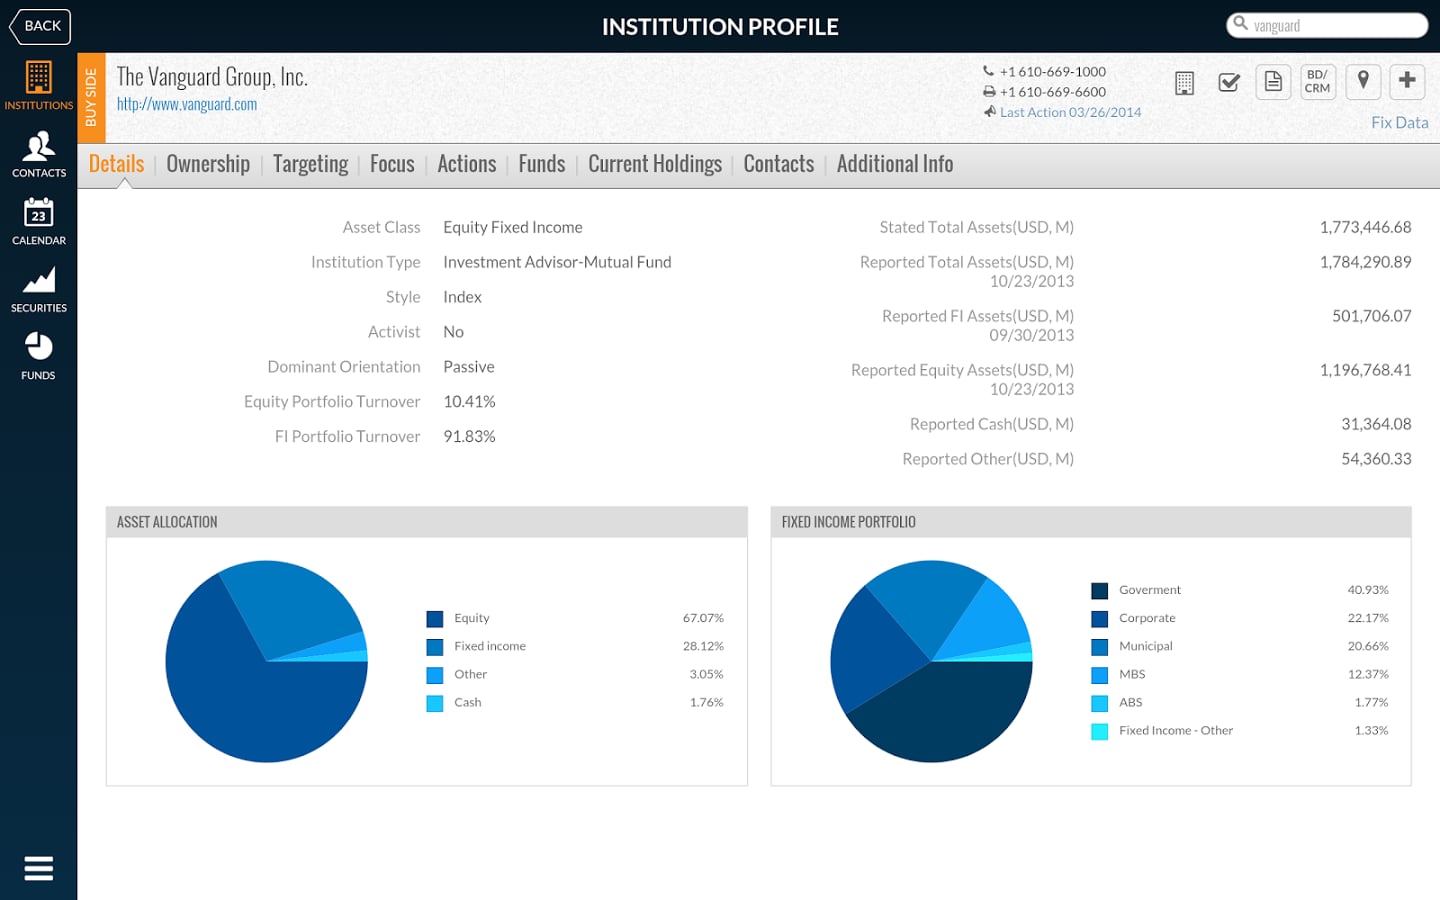Open the Focus tab

(x=392, y=164)
